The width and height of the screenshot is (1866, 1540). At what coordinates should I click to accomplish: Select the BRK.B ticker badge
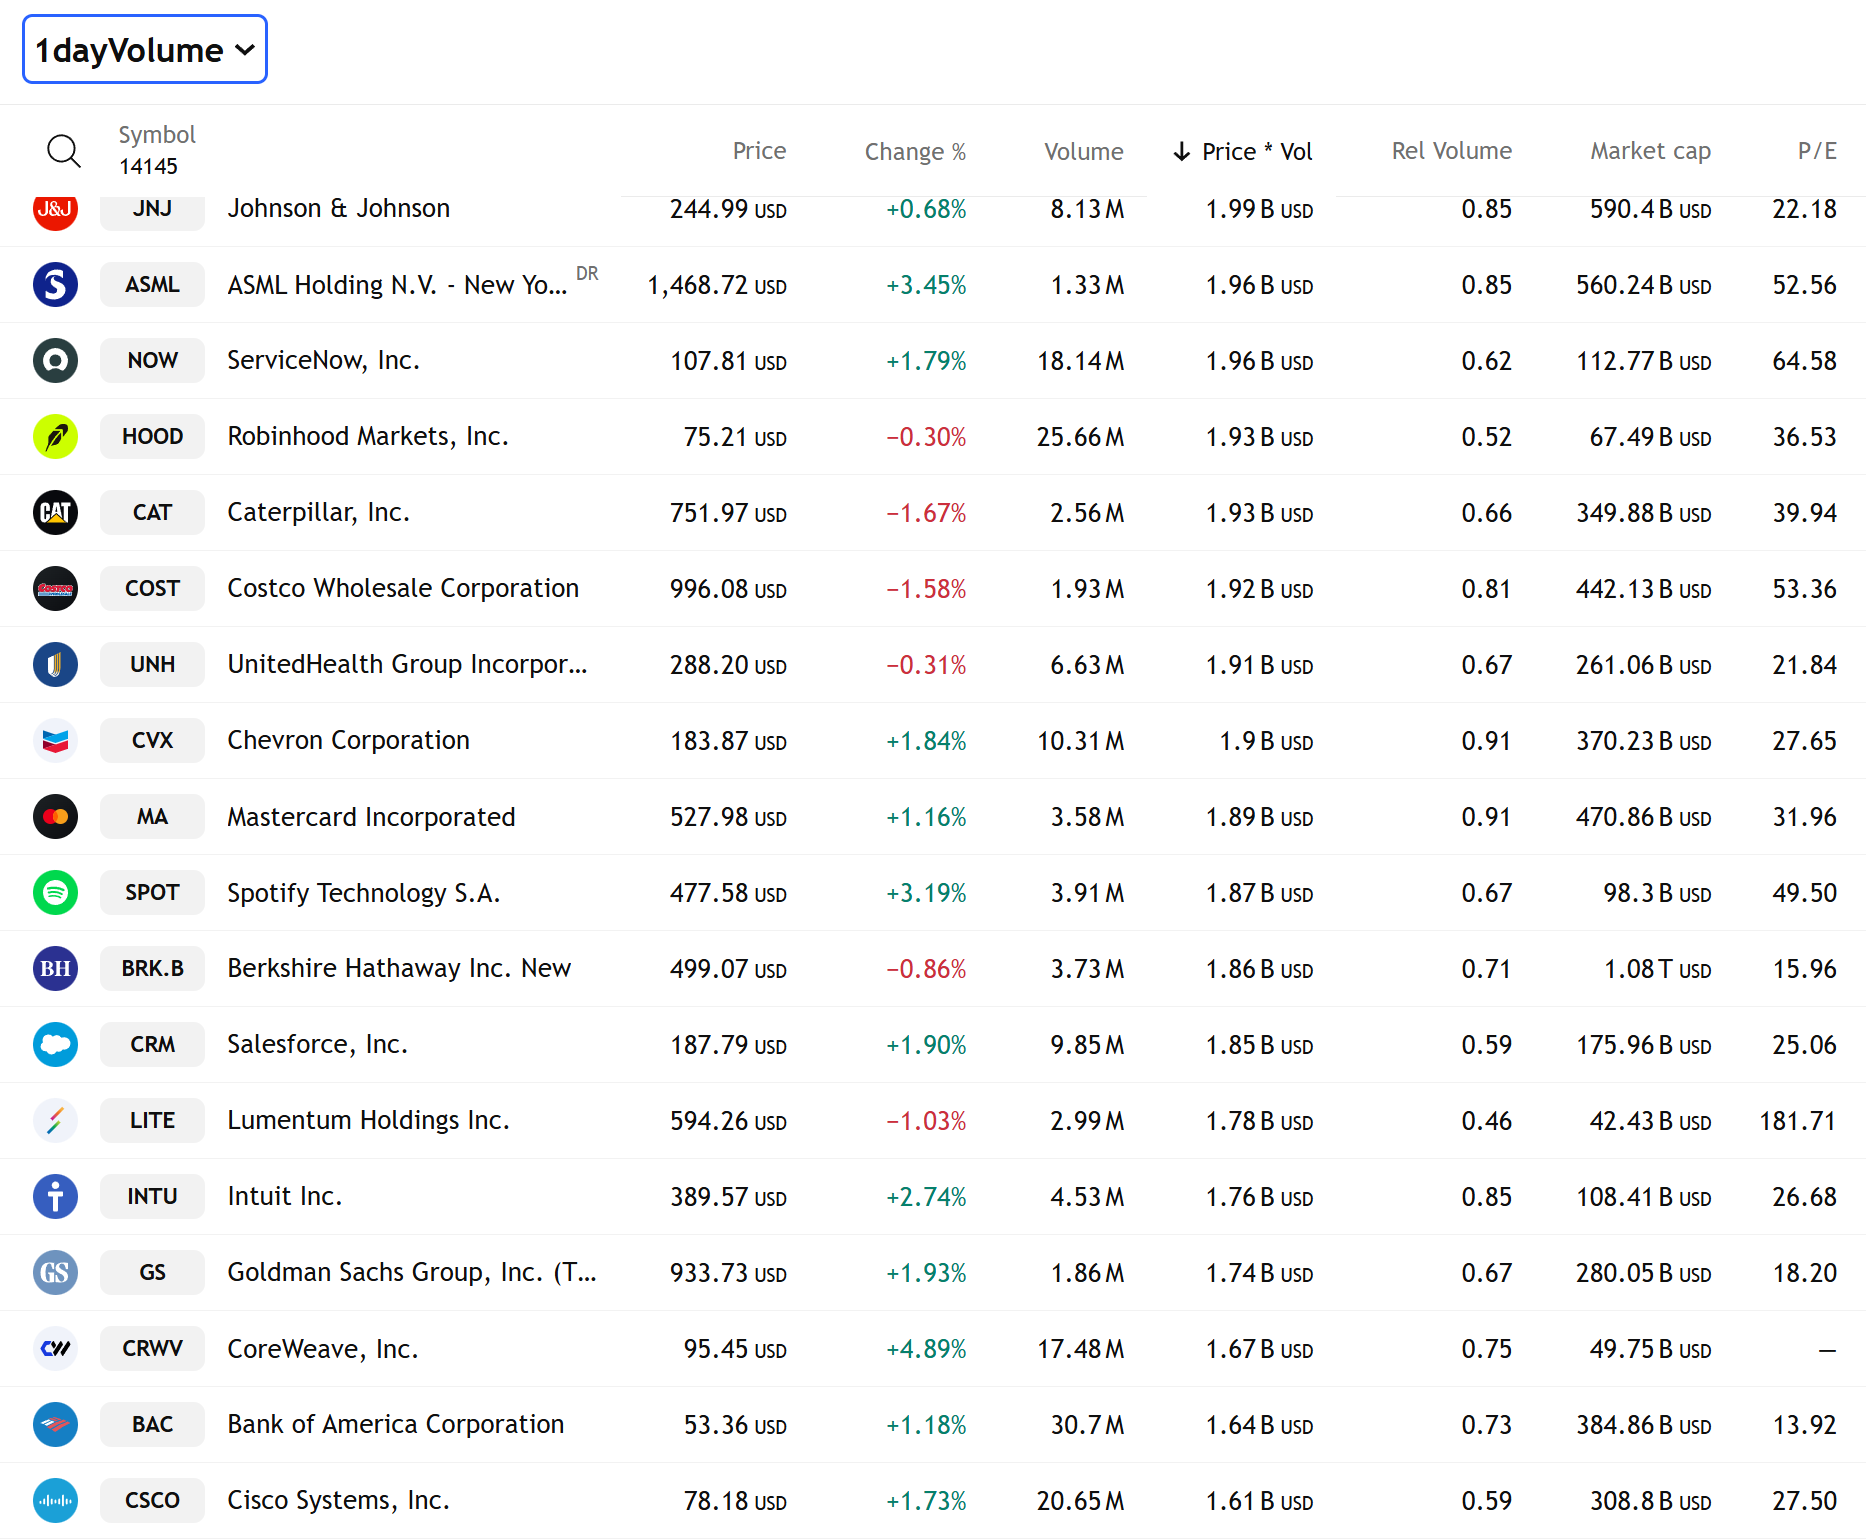tap(152, 969)
